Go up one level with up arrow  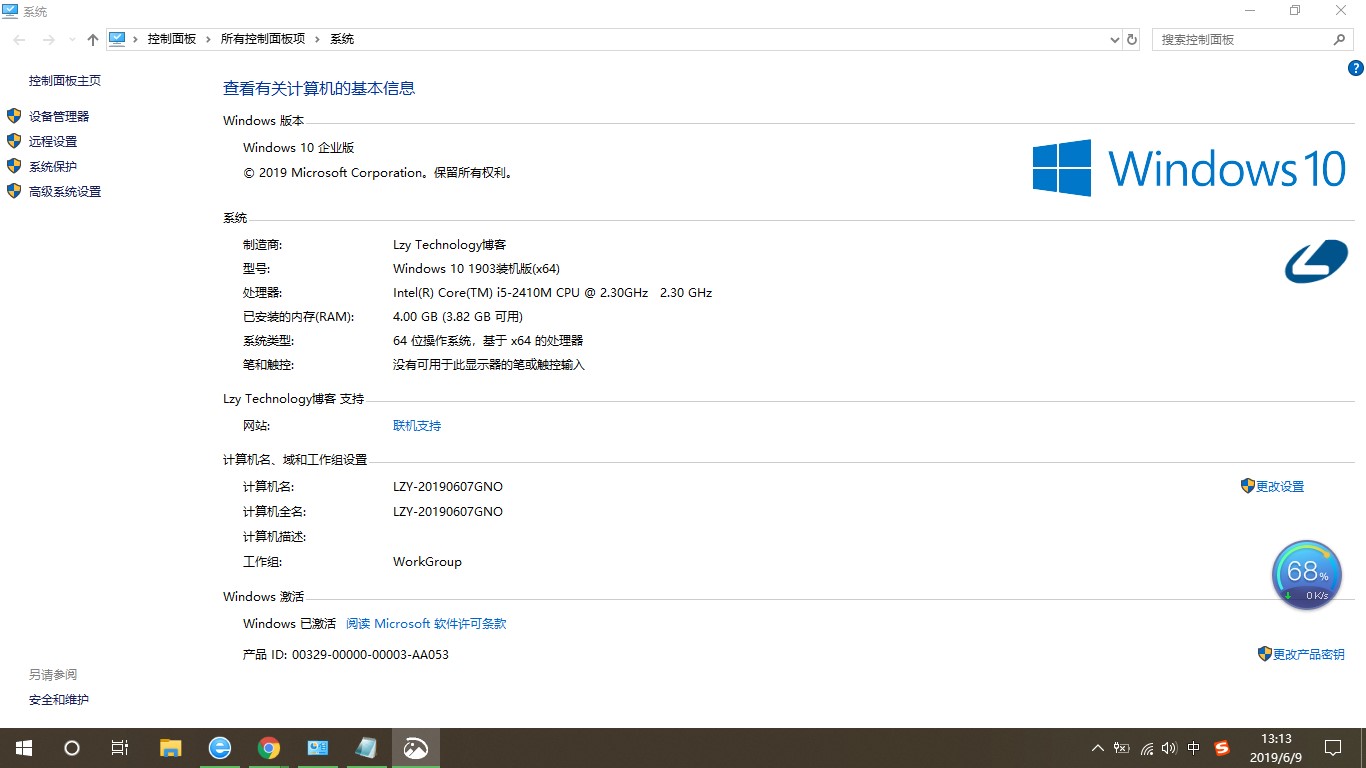click(x=93, y=39)
